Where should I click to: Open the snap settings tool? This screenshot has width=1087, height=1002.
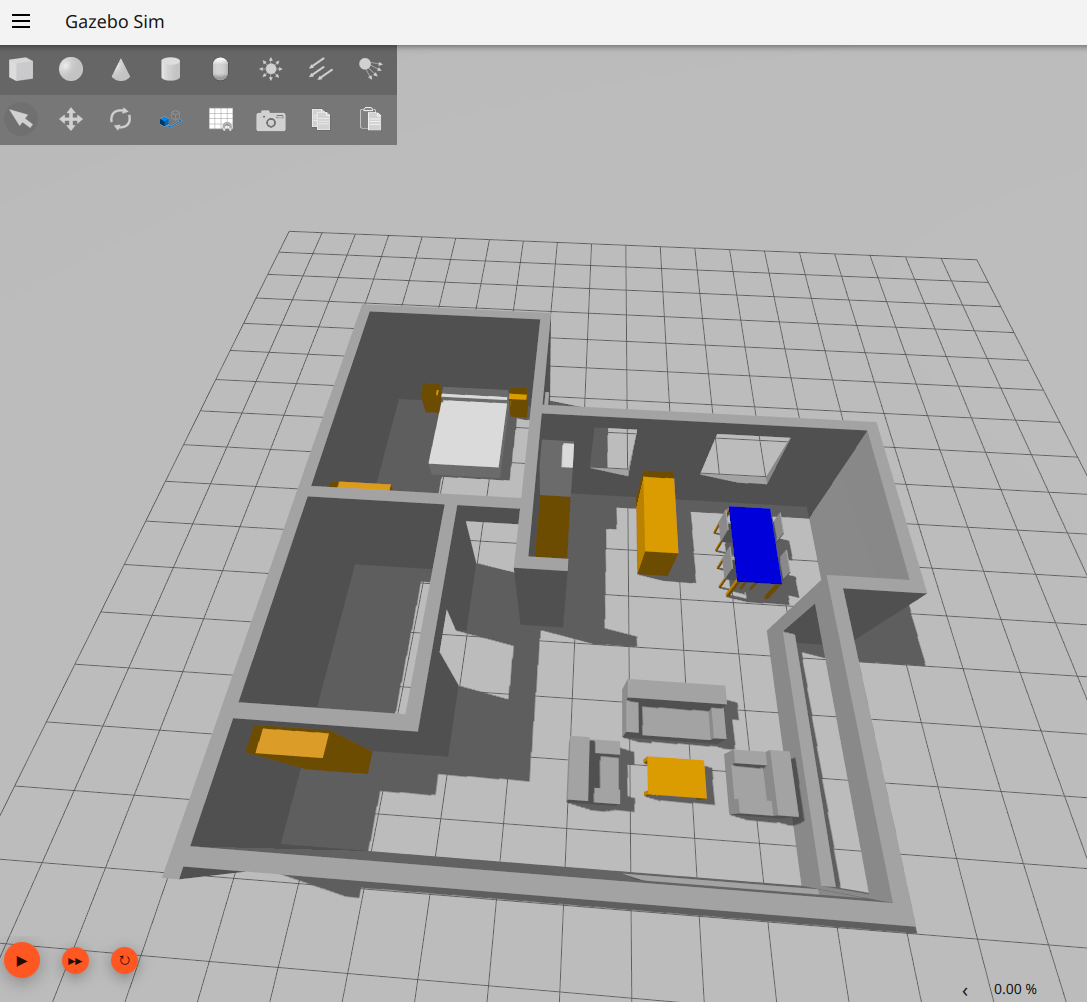tap(171, 119)
